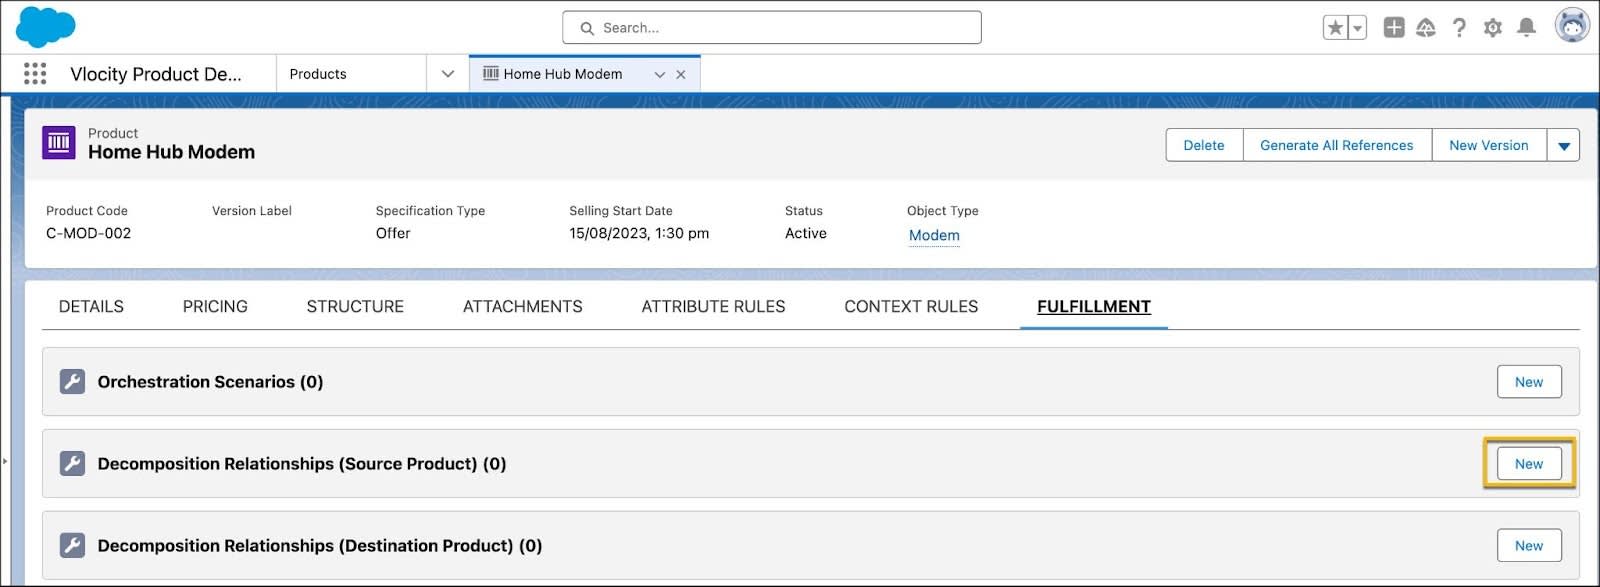Click the global actions plus icon

tap(1394, 28)
